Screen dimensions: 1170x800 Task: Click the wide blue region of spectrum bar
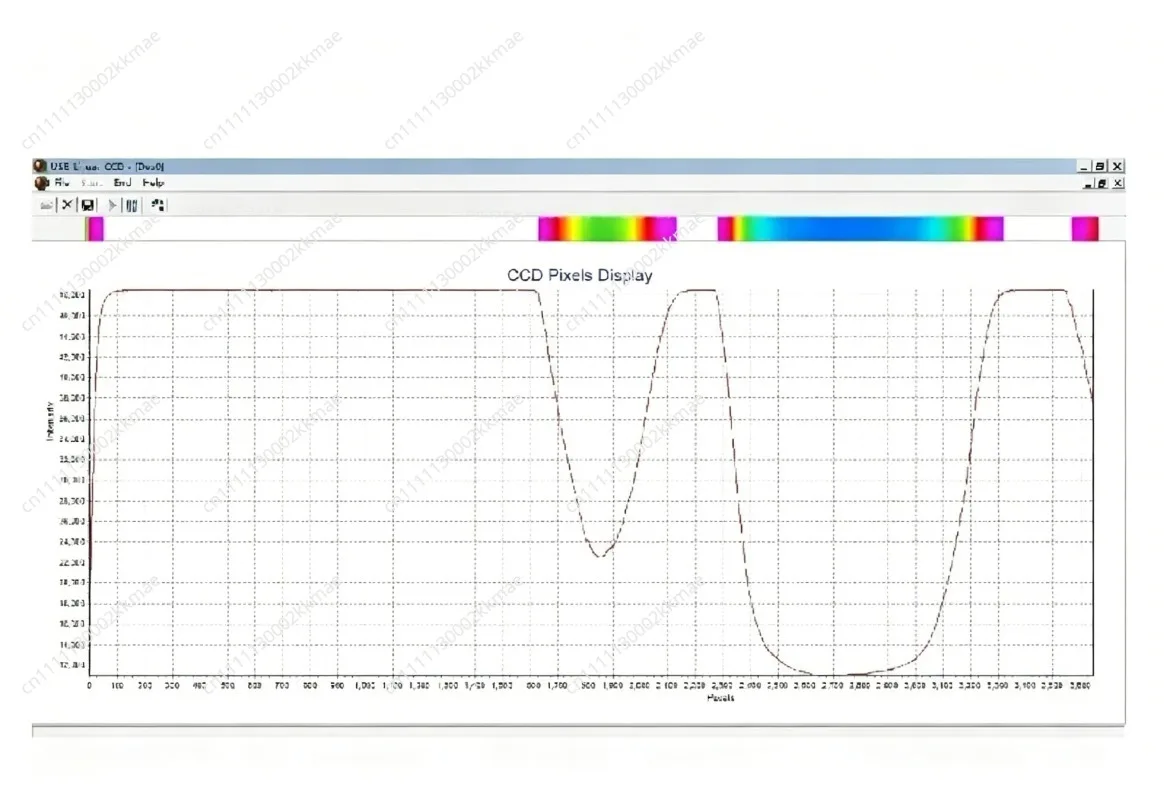coord(851,228)
